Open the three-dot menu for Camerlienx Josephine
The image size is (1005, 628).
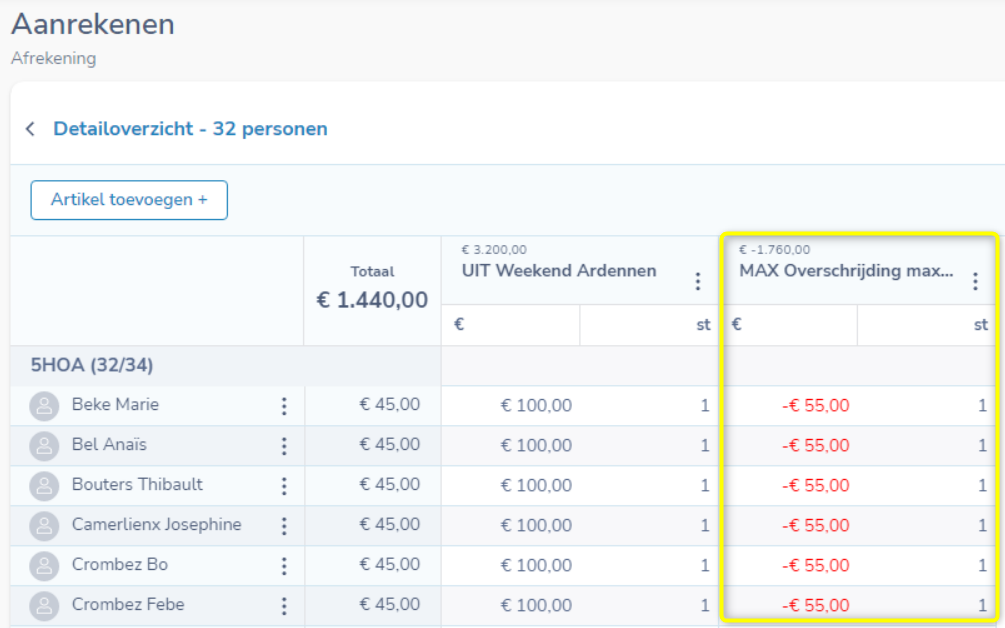284,526
